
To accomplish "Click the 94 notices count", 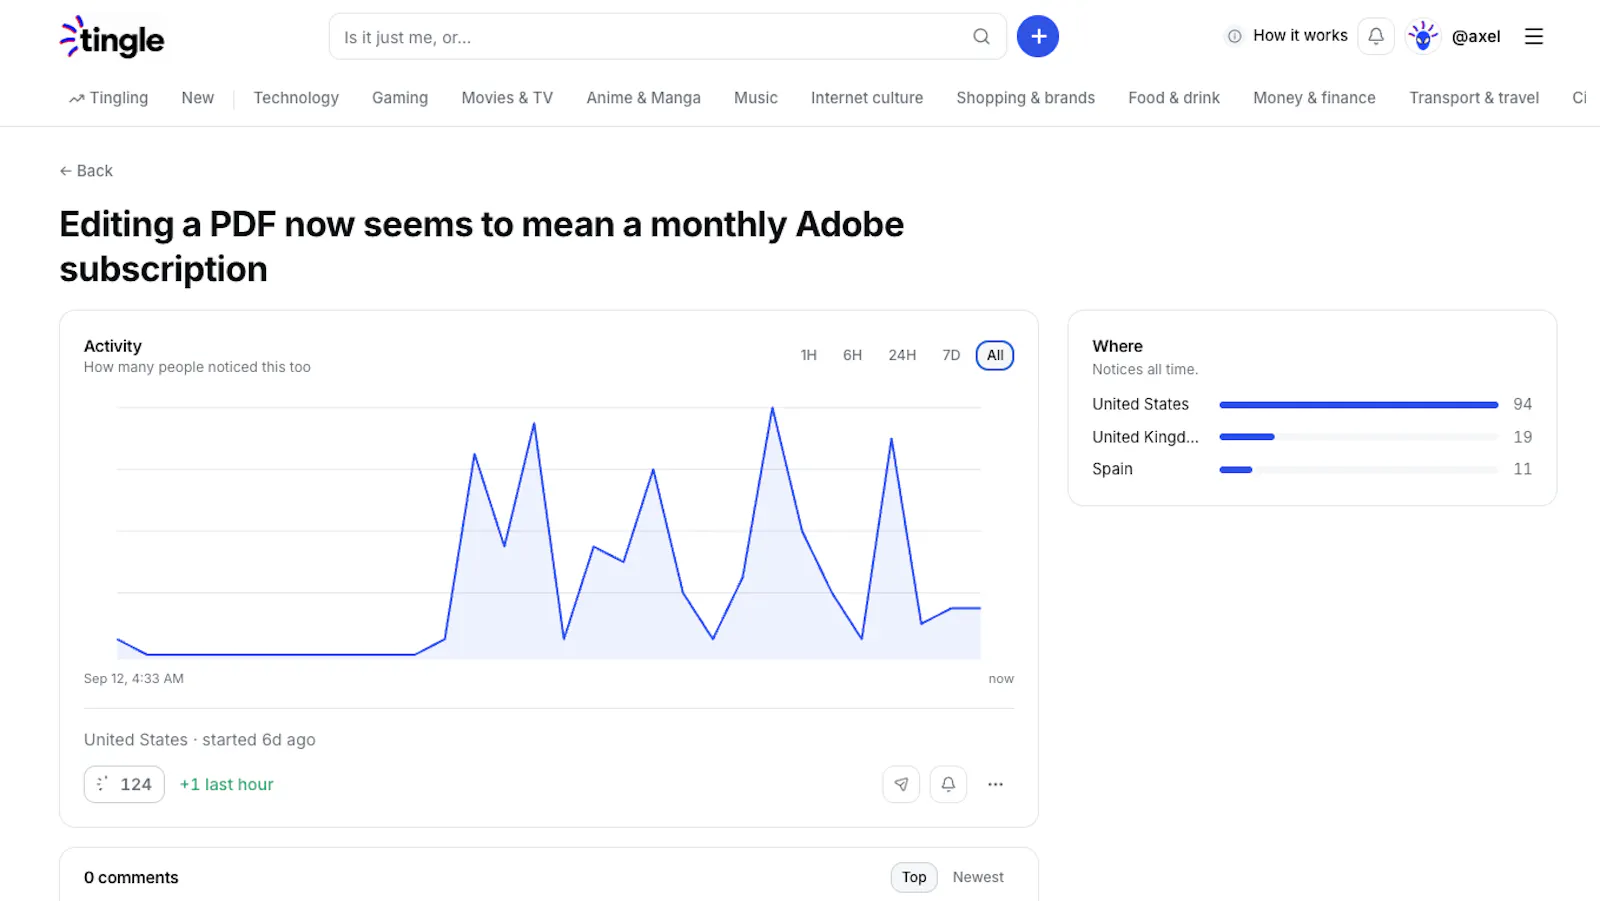I will tap(1522, 404).
